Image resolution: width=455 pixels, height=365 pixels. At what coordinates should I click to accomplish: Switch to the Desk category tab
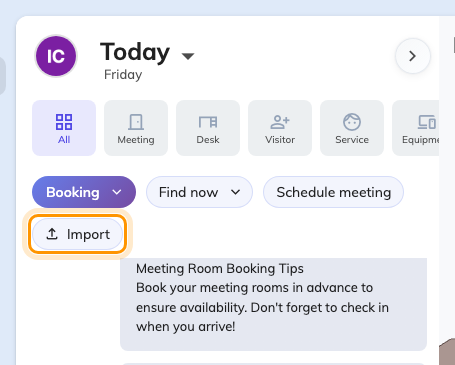coord(208,128)
